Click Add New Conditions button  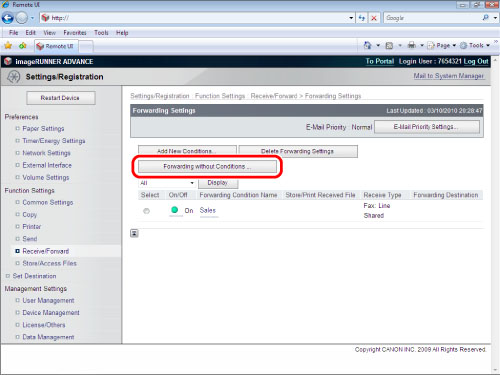pos(187,151)
